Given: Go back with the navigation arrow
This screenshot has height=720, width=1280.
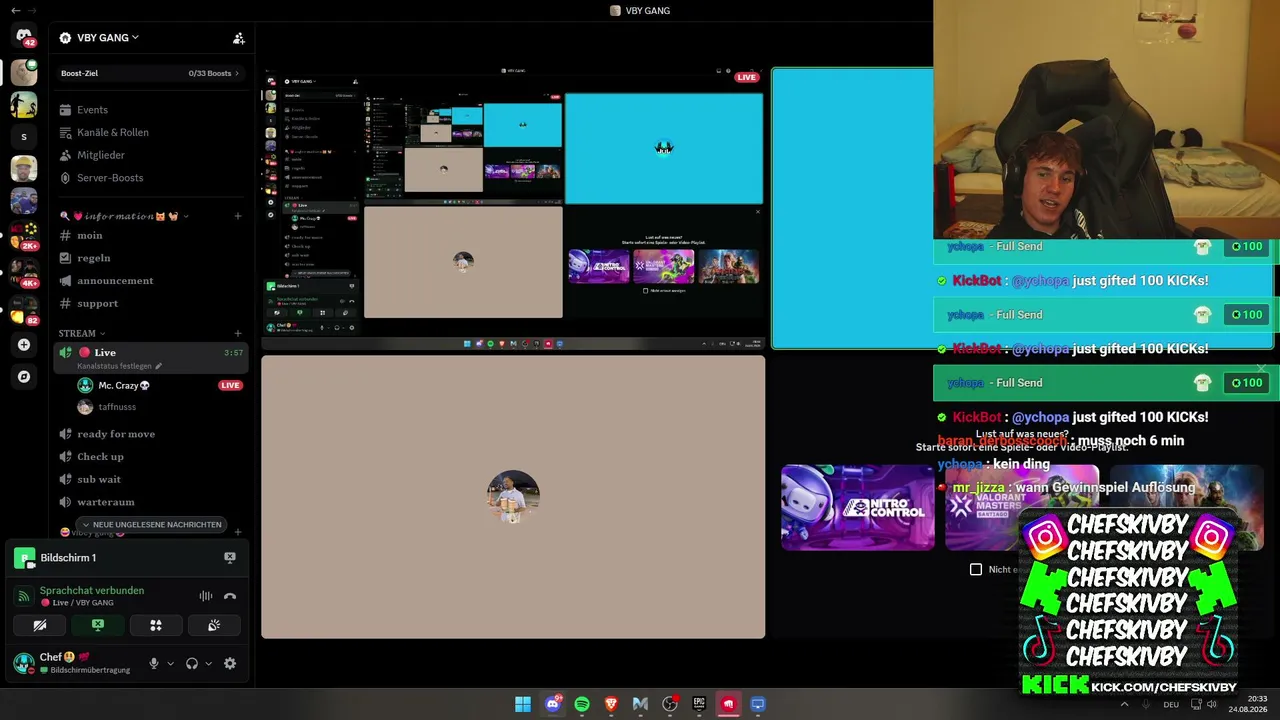Looking at the screenshot, I should [x=16, y=10].
